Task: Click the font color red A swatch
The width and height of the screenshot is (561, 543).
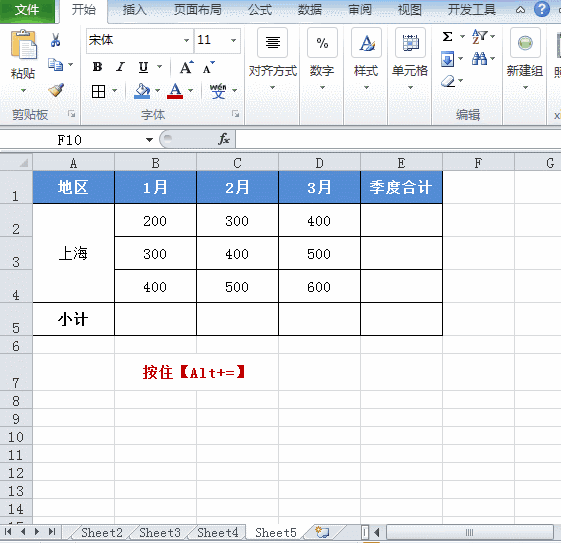Action: tap(175, 90)
